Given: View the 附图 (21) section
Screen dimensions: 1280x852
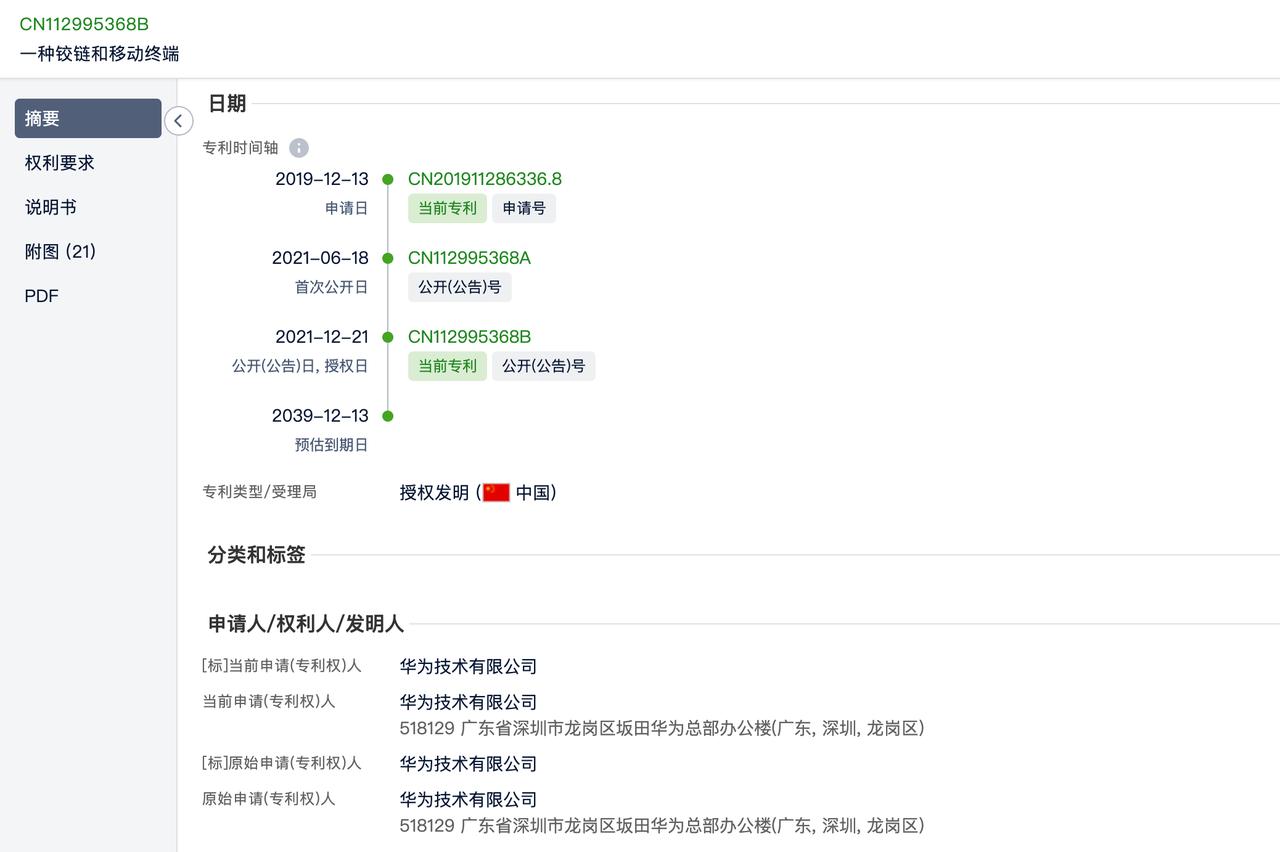Looking at the screenshot, I should coord(61,252).
